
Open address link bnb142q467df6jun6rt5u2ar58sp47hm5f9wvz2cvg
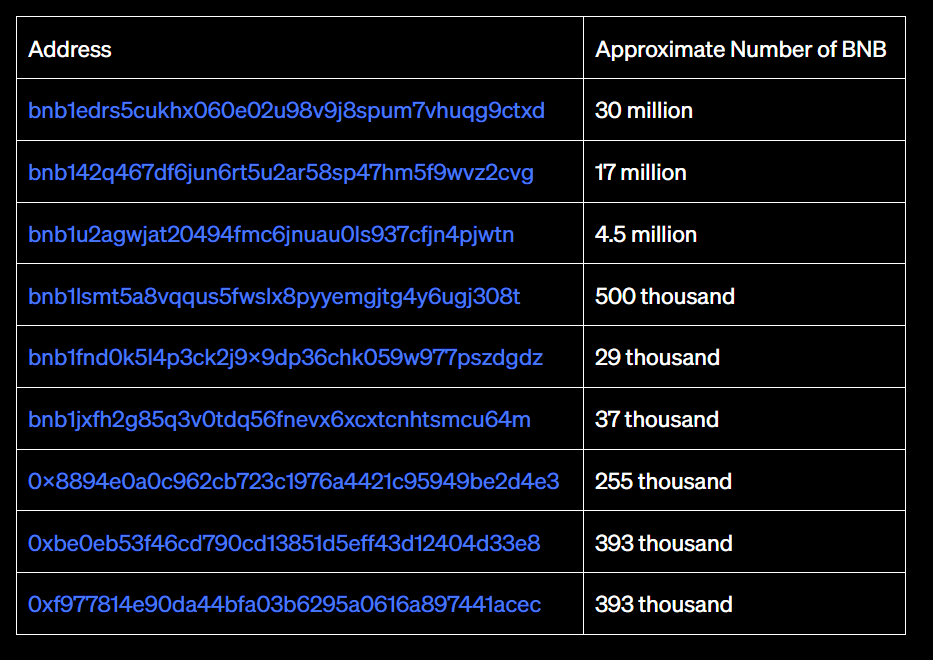(x=281, y=173)
